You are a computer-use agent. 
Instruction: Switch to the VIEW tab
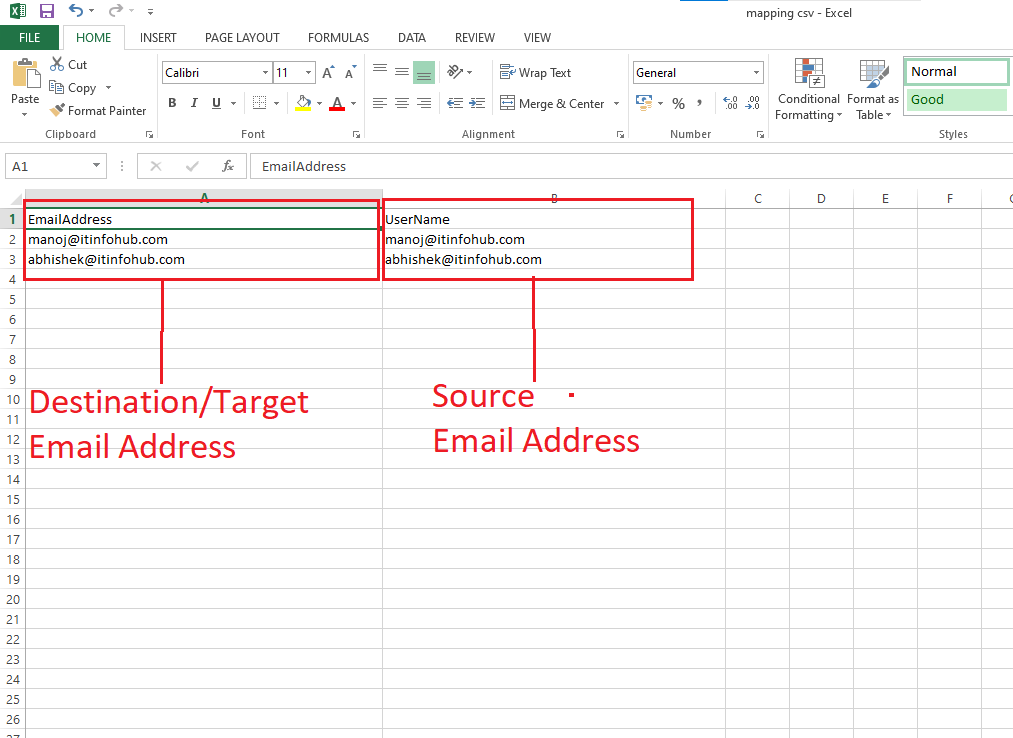tap(538, 37)
